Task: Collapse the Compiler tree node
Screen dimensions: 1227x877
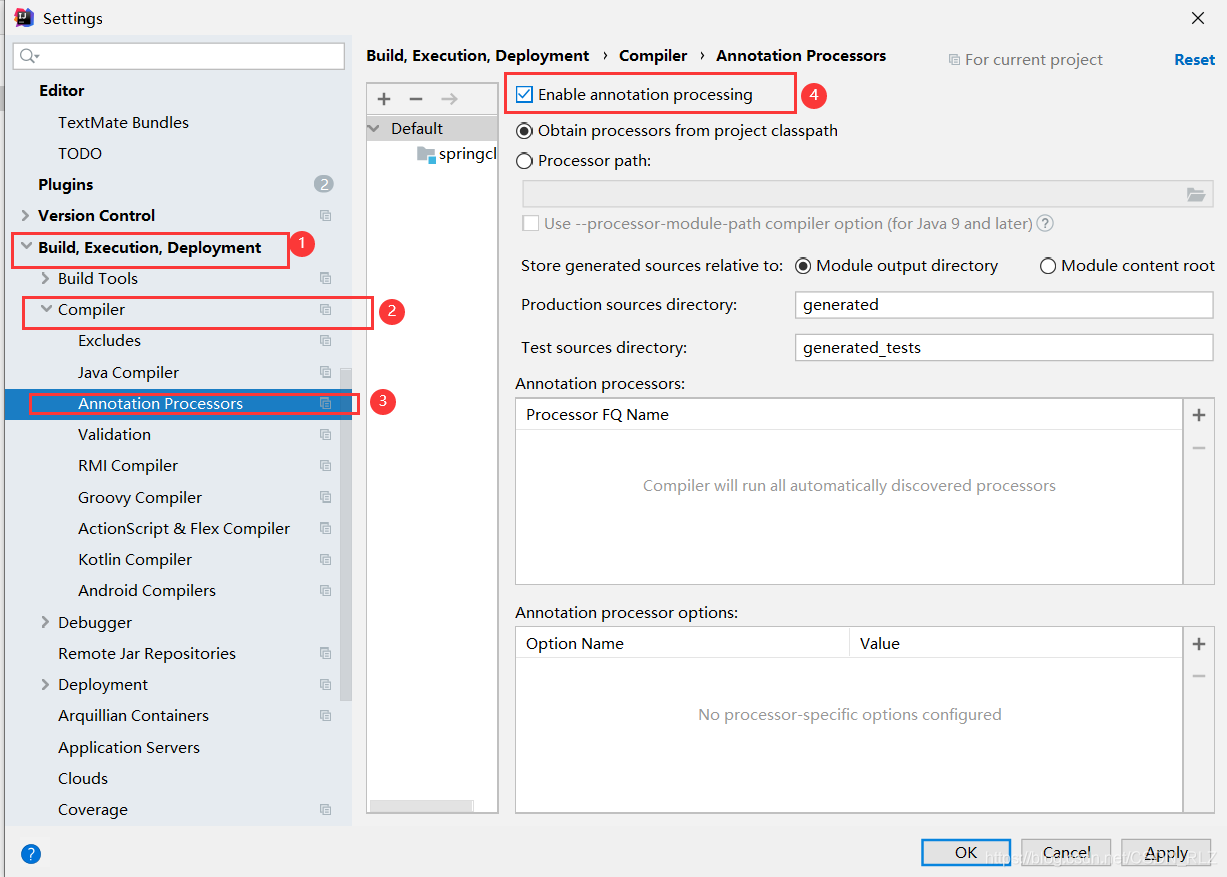Action: 45,310
